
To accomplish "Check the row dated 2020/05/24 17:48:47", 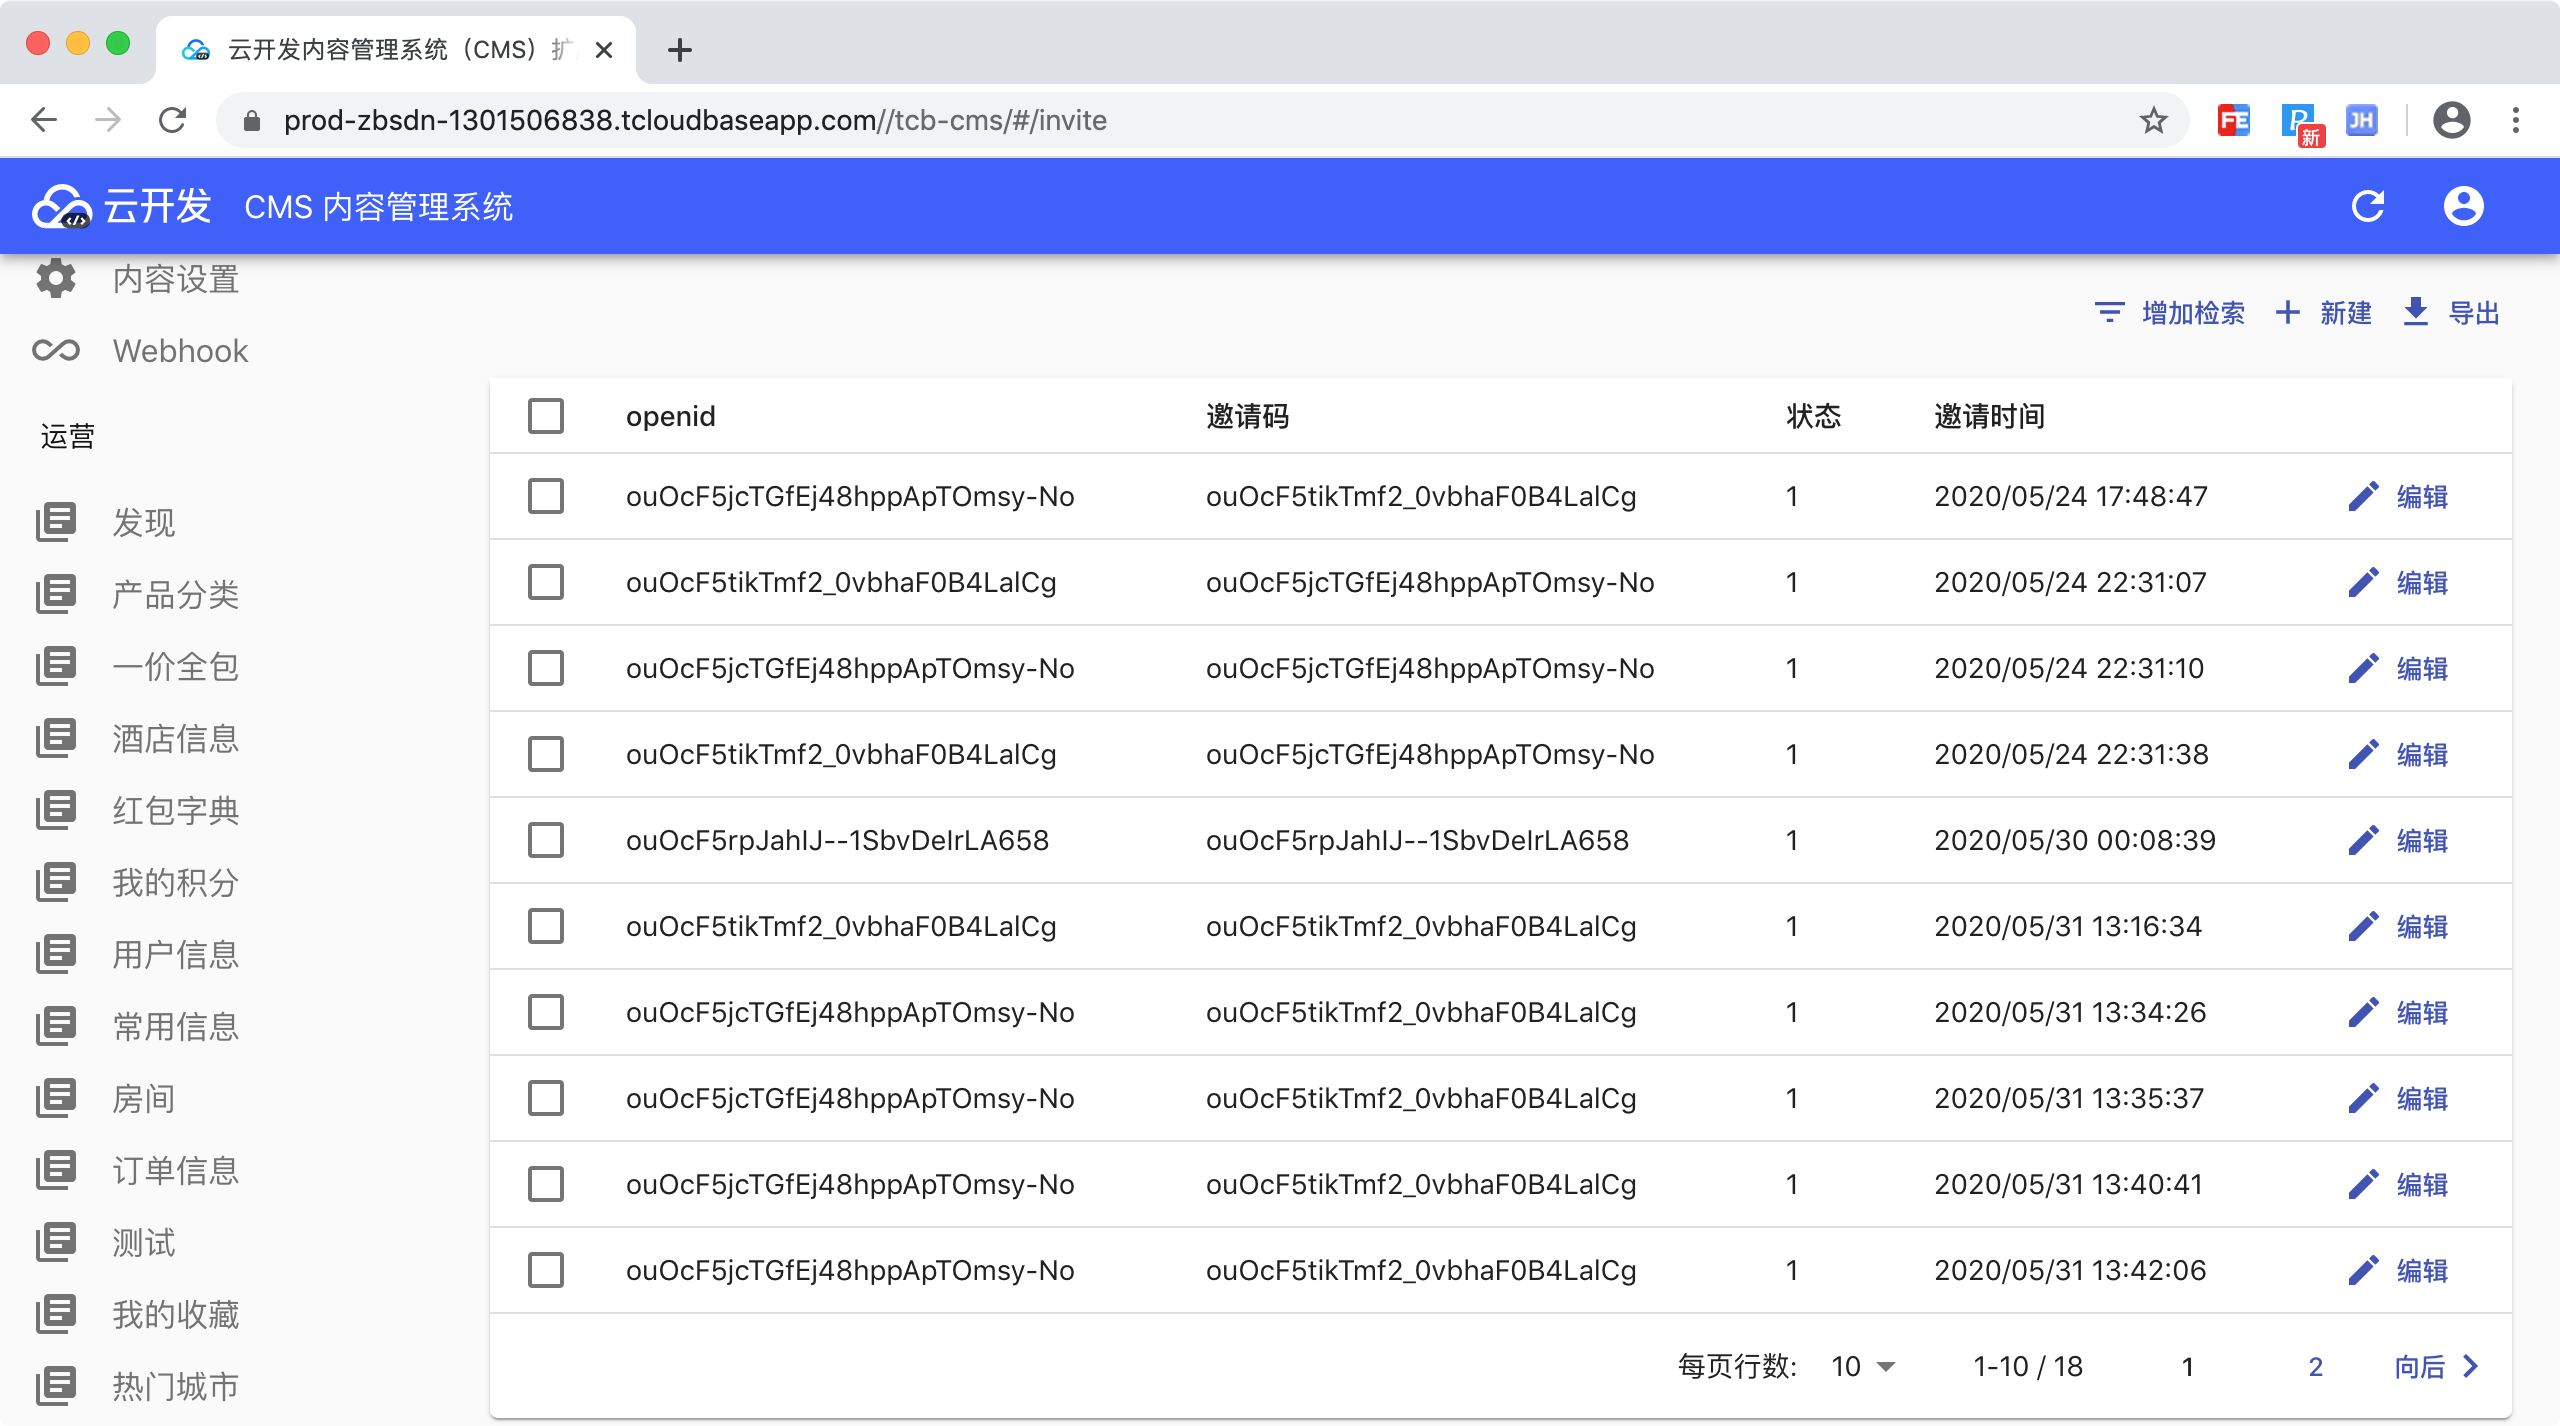I will pos(546,496).
